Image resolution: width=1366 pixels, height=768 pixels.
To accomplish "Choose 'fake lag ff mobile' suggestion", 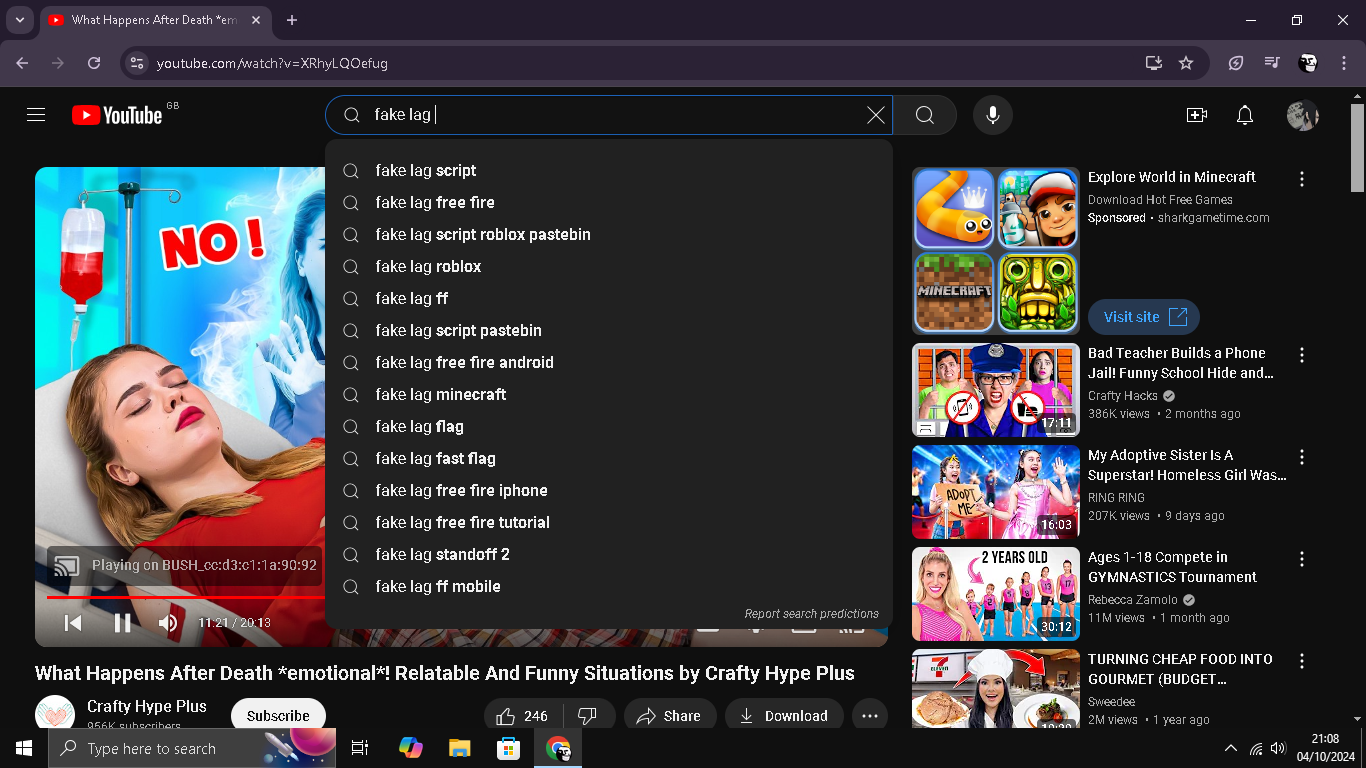I will click(609, 587).
